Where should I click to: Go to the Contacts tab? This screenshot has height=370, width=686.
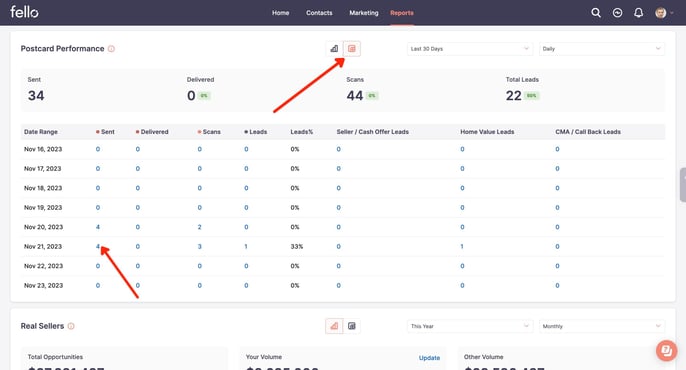319,13
